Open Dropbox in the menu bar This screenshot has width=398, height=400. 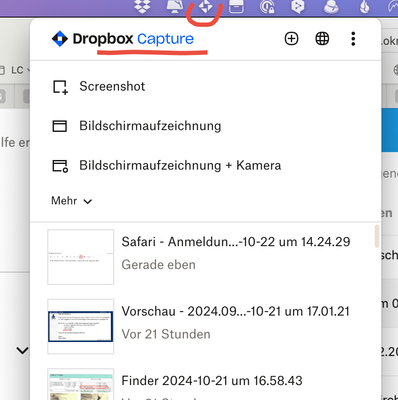click(x=142, y=7)
